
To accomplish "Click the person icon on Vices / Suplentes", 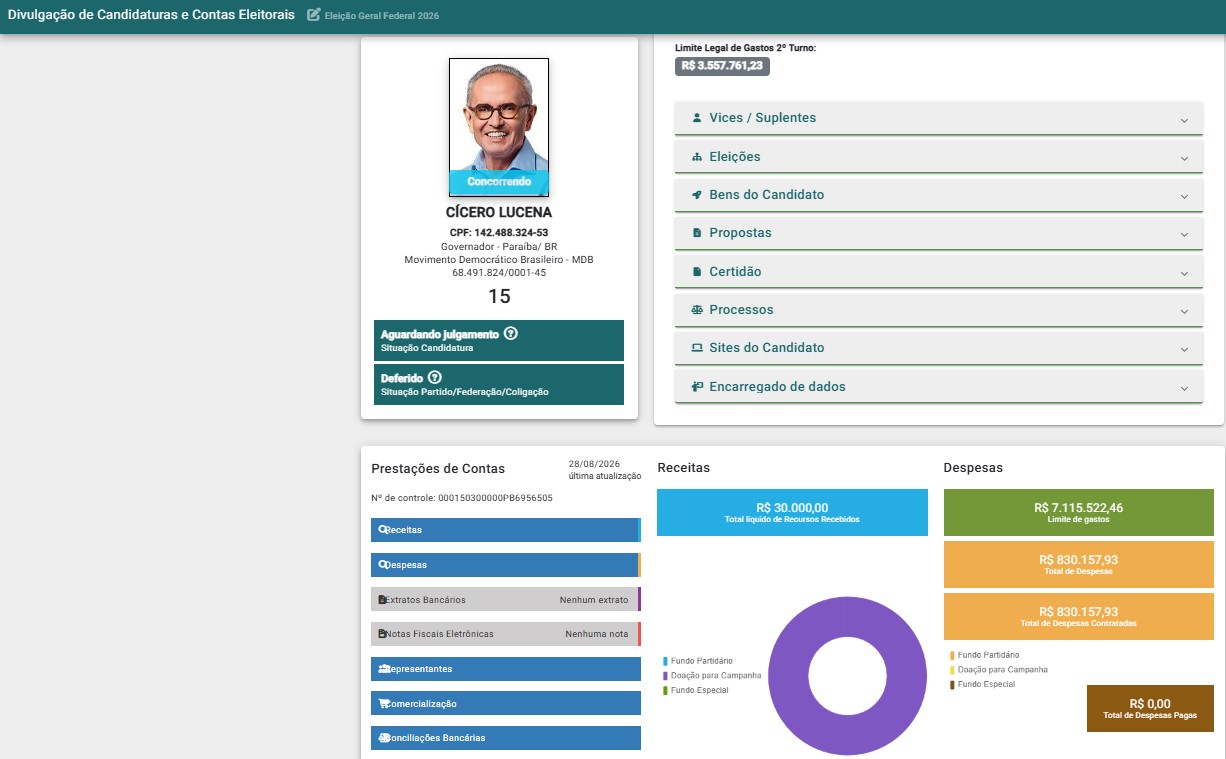I will pyautogui.click(x=697, y=118).
